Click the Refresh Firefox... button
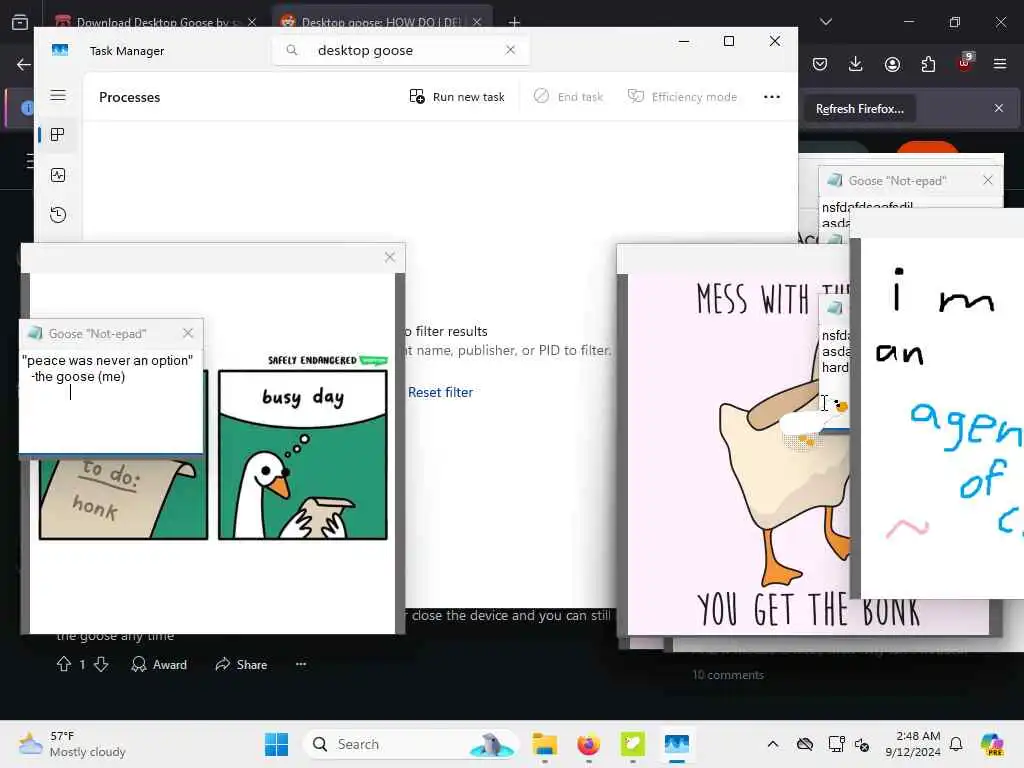The height and width of the screenshot is (768, 1024). point(859,108)
